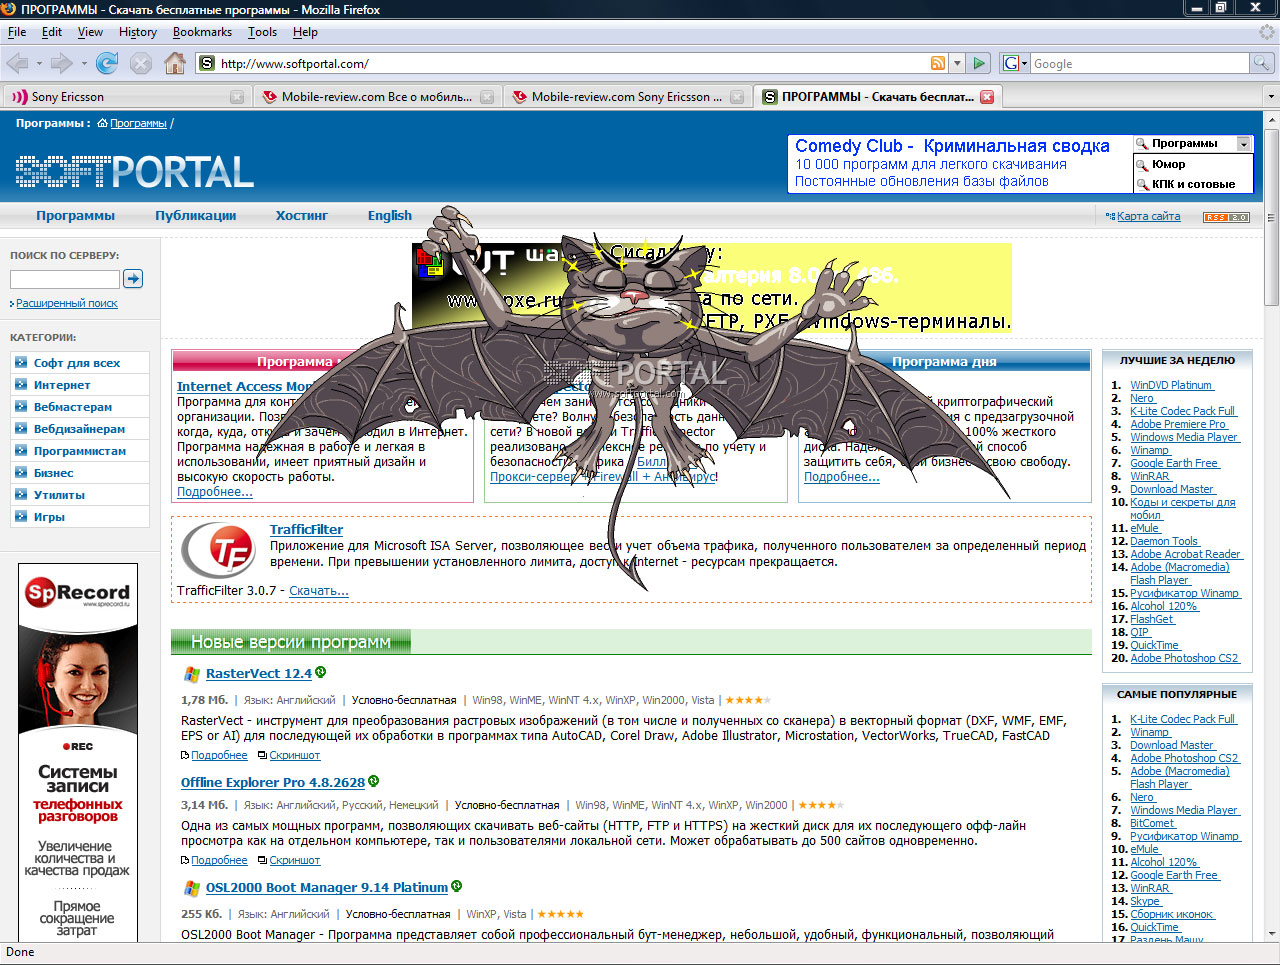Open BitComet in most popular list
The height and width of the screenshot is (965, 1280).
click(1153, 823)
